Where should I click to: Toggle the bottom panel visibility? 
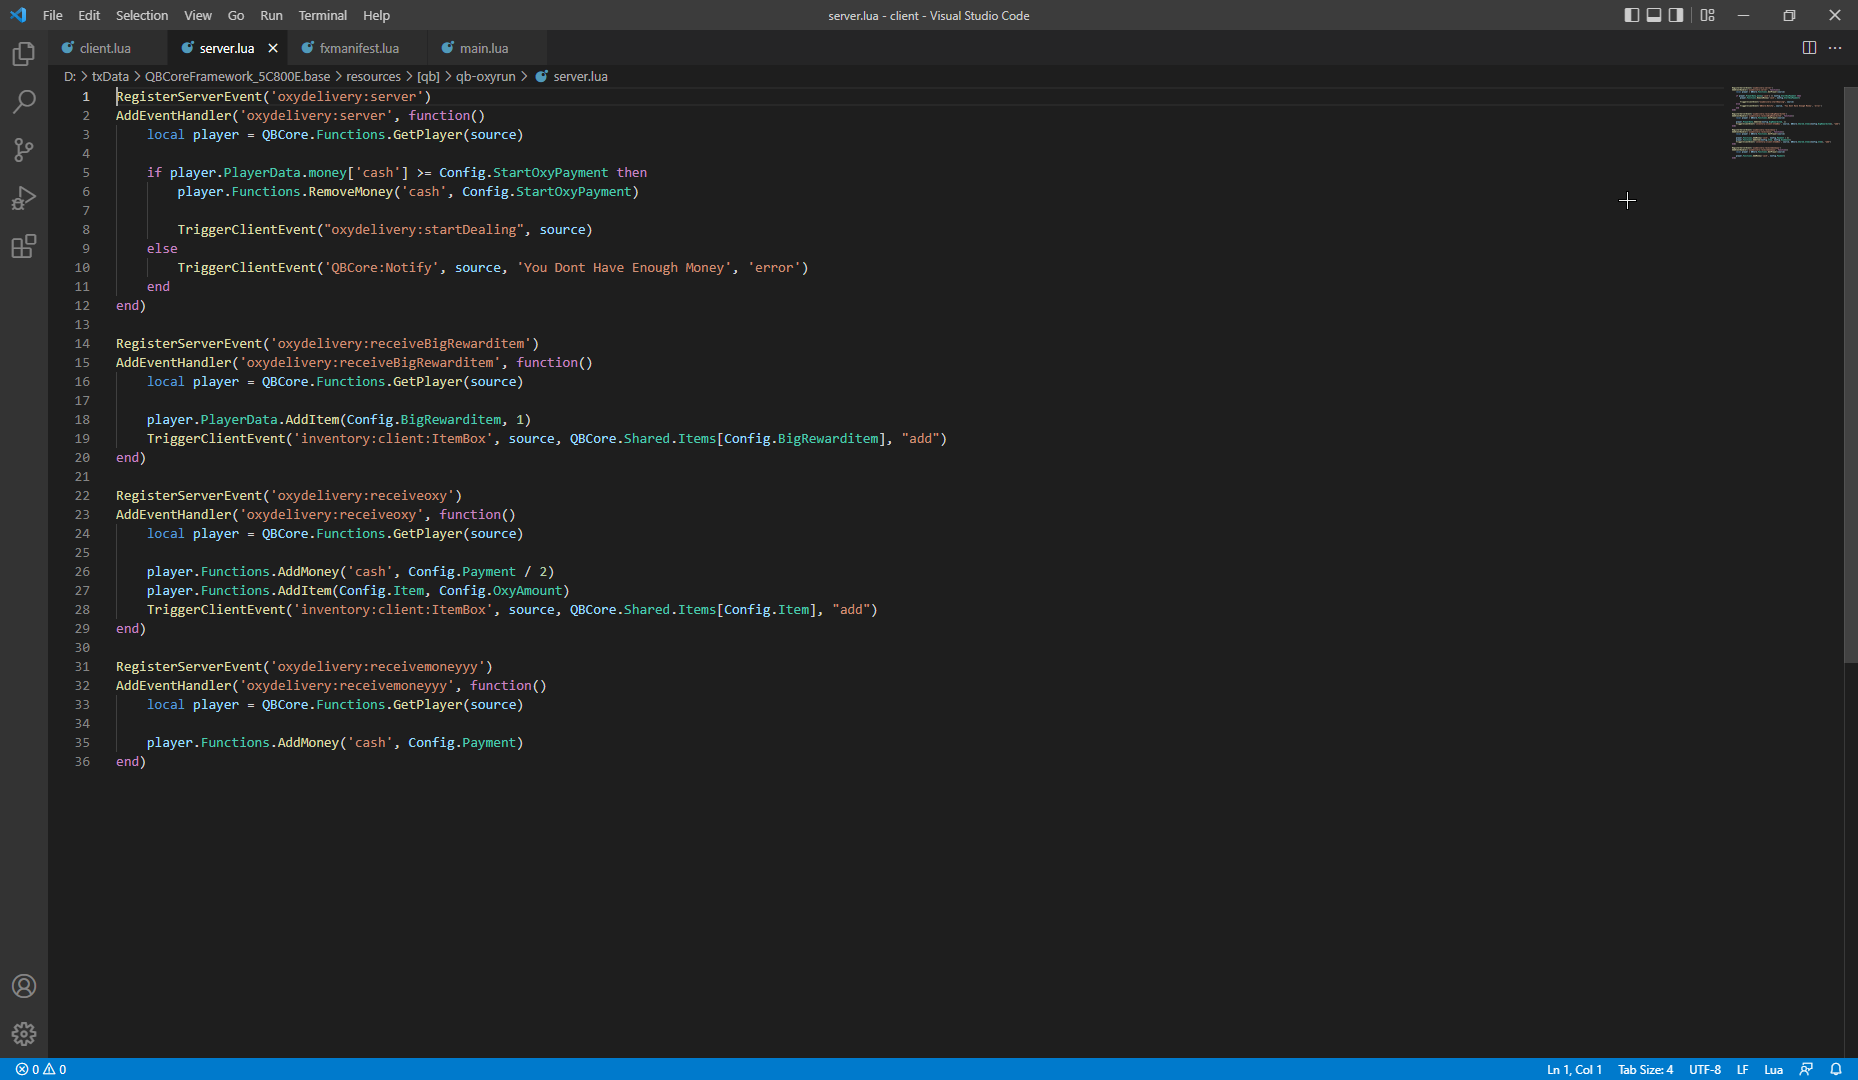[x=1652, y=15]
